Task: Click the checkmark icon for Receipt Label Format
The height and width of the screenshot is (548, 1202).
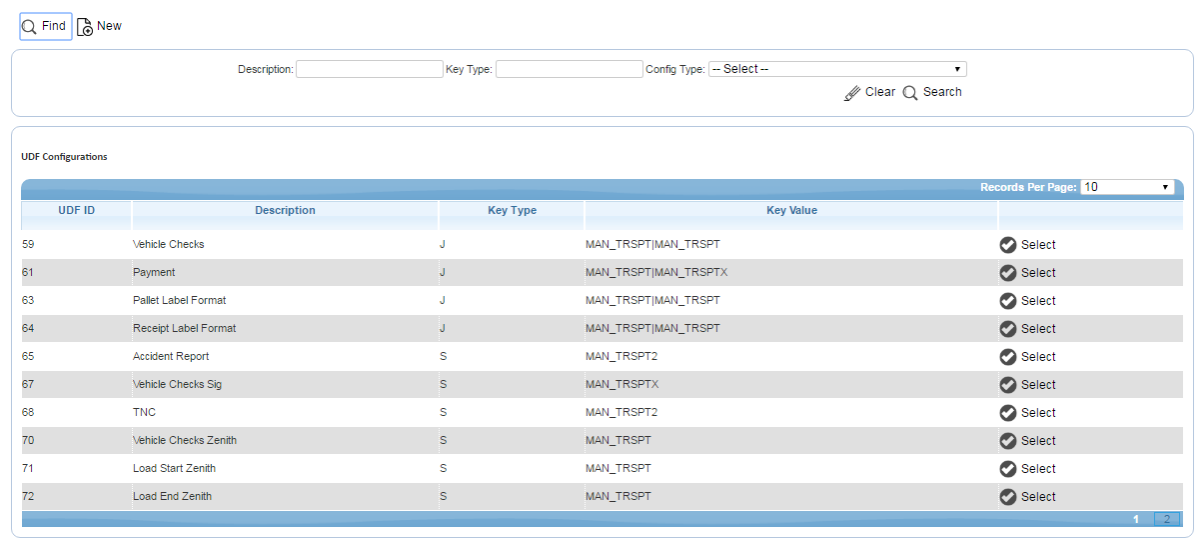Action: pos(1008,329)
